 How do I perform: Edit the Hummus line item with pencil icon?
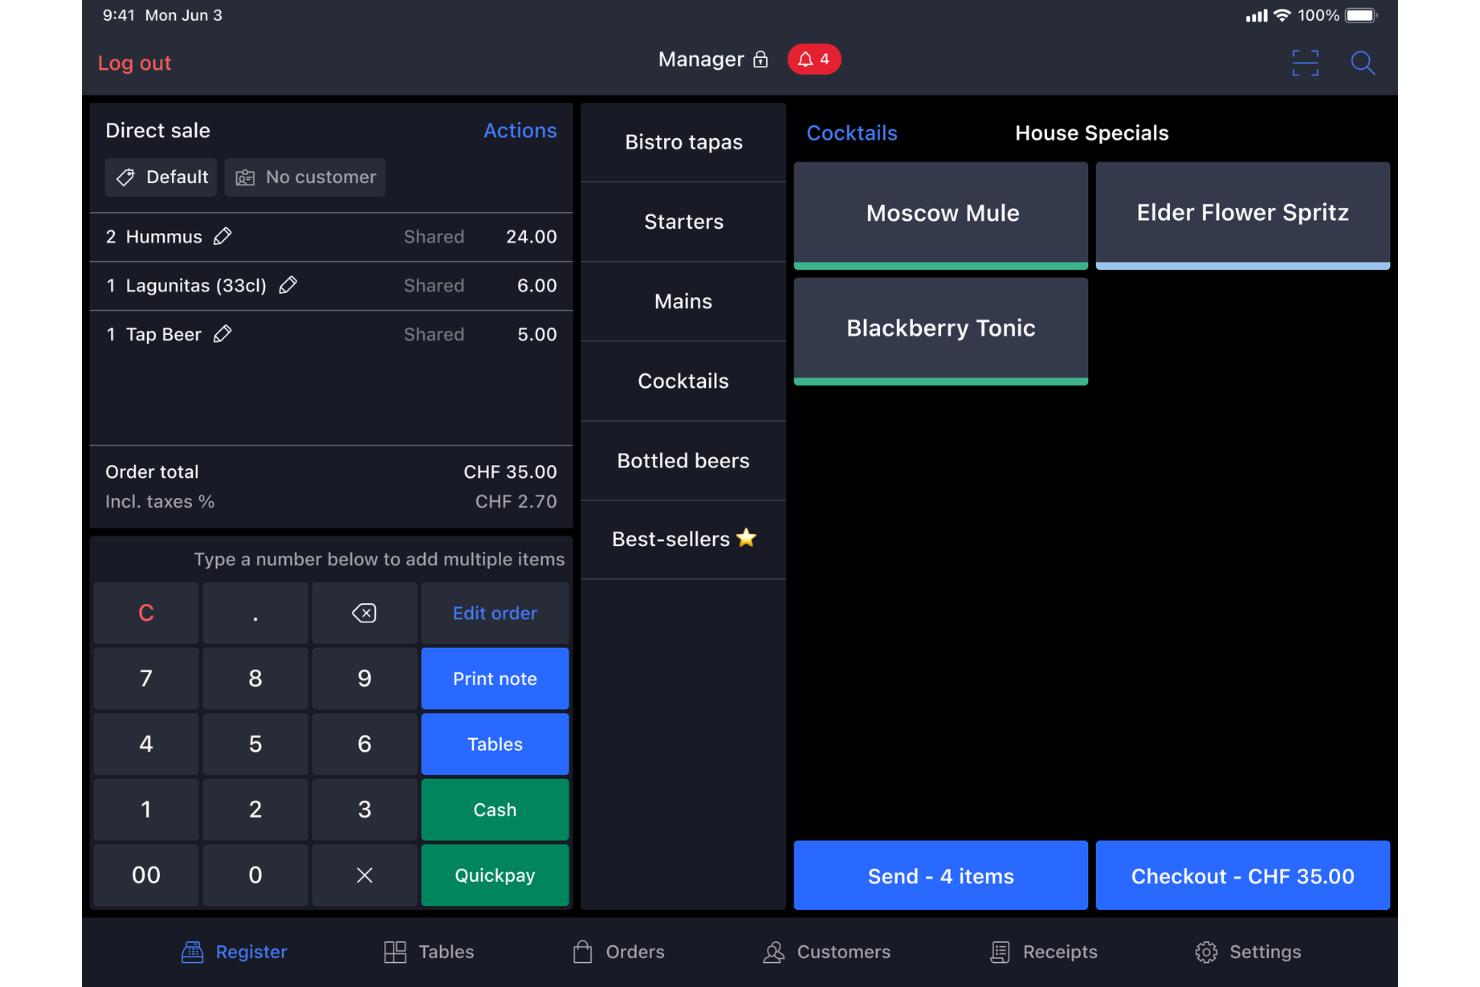click(223, 236)
